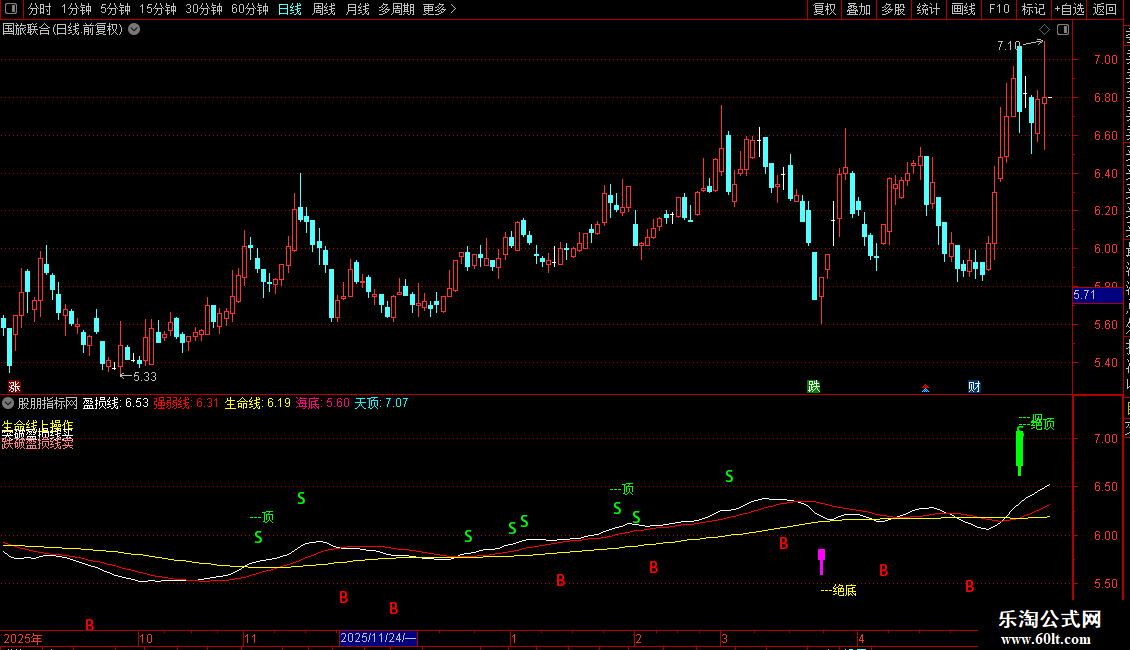The height and width of the screenshot is (650, 1130).
Task: Click the 返回 back button
Action: [1105, 9]
